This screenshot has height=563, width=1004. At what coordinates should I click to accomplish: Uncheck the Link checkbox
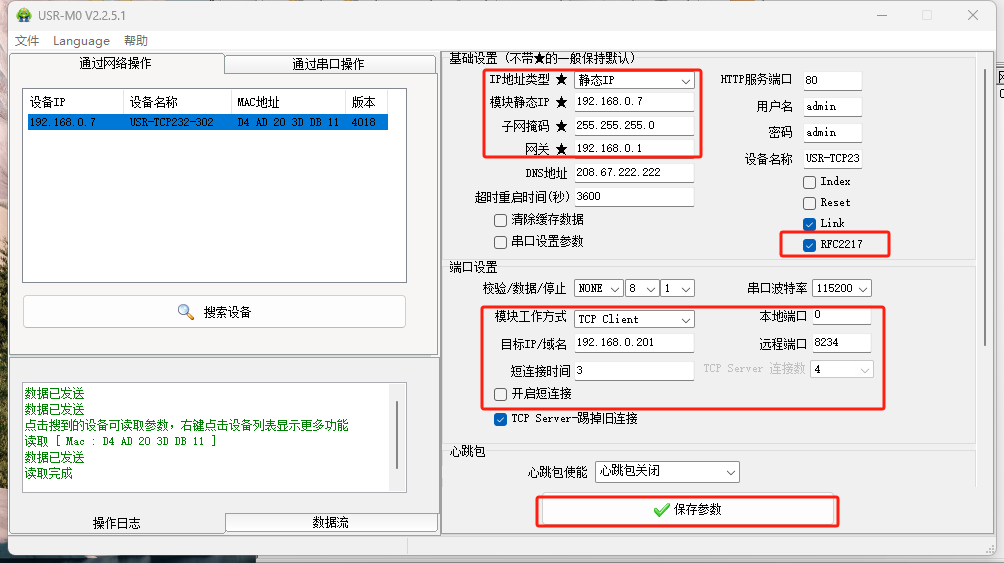809,224
